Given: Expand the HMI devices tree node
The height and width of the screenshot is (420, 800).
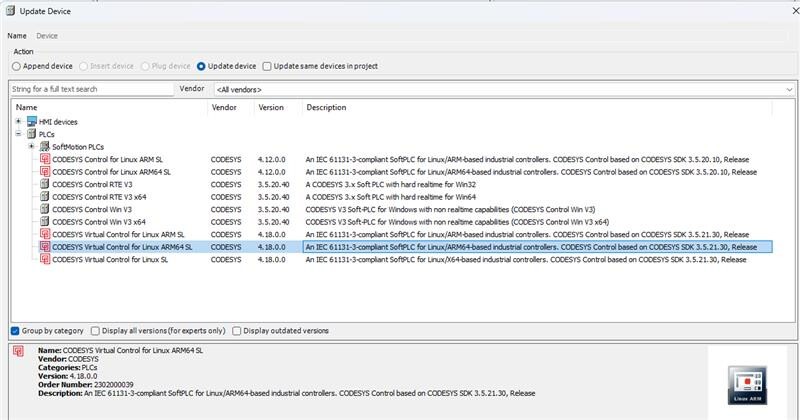Looking at the screenshot, I should pyautogui.click(x=18, y=121).
